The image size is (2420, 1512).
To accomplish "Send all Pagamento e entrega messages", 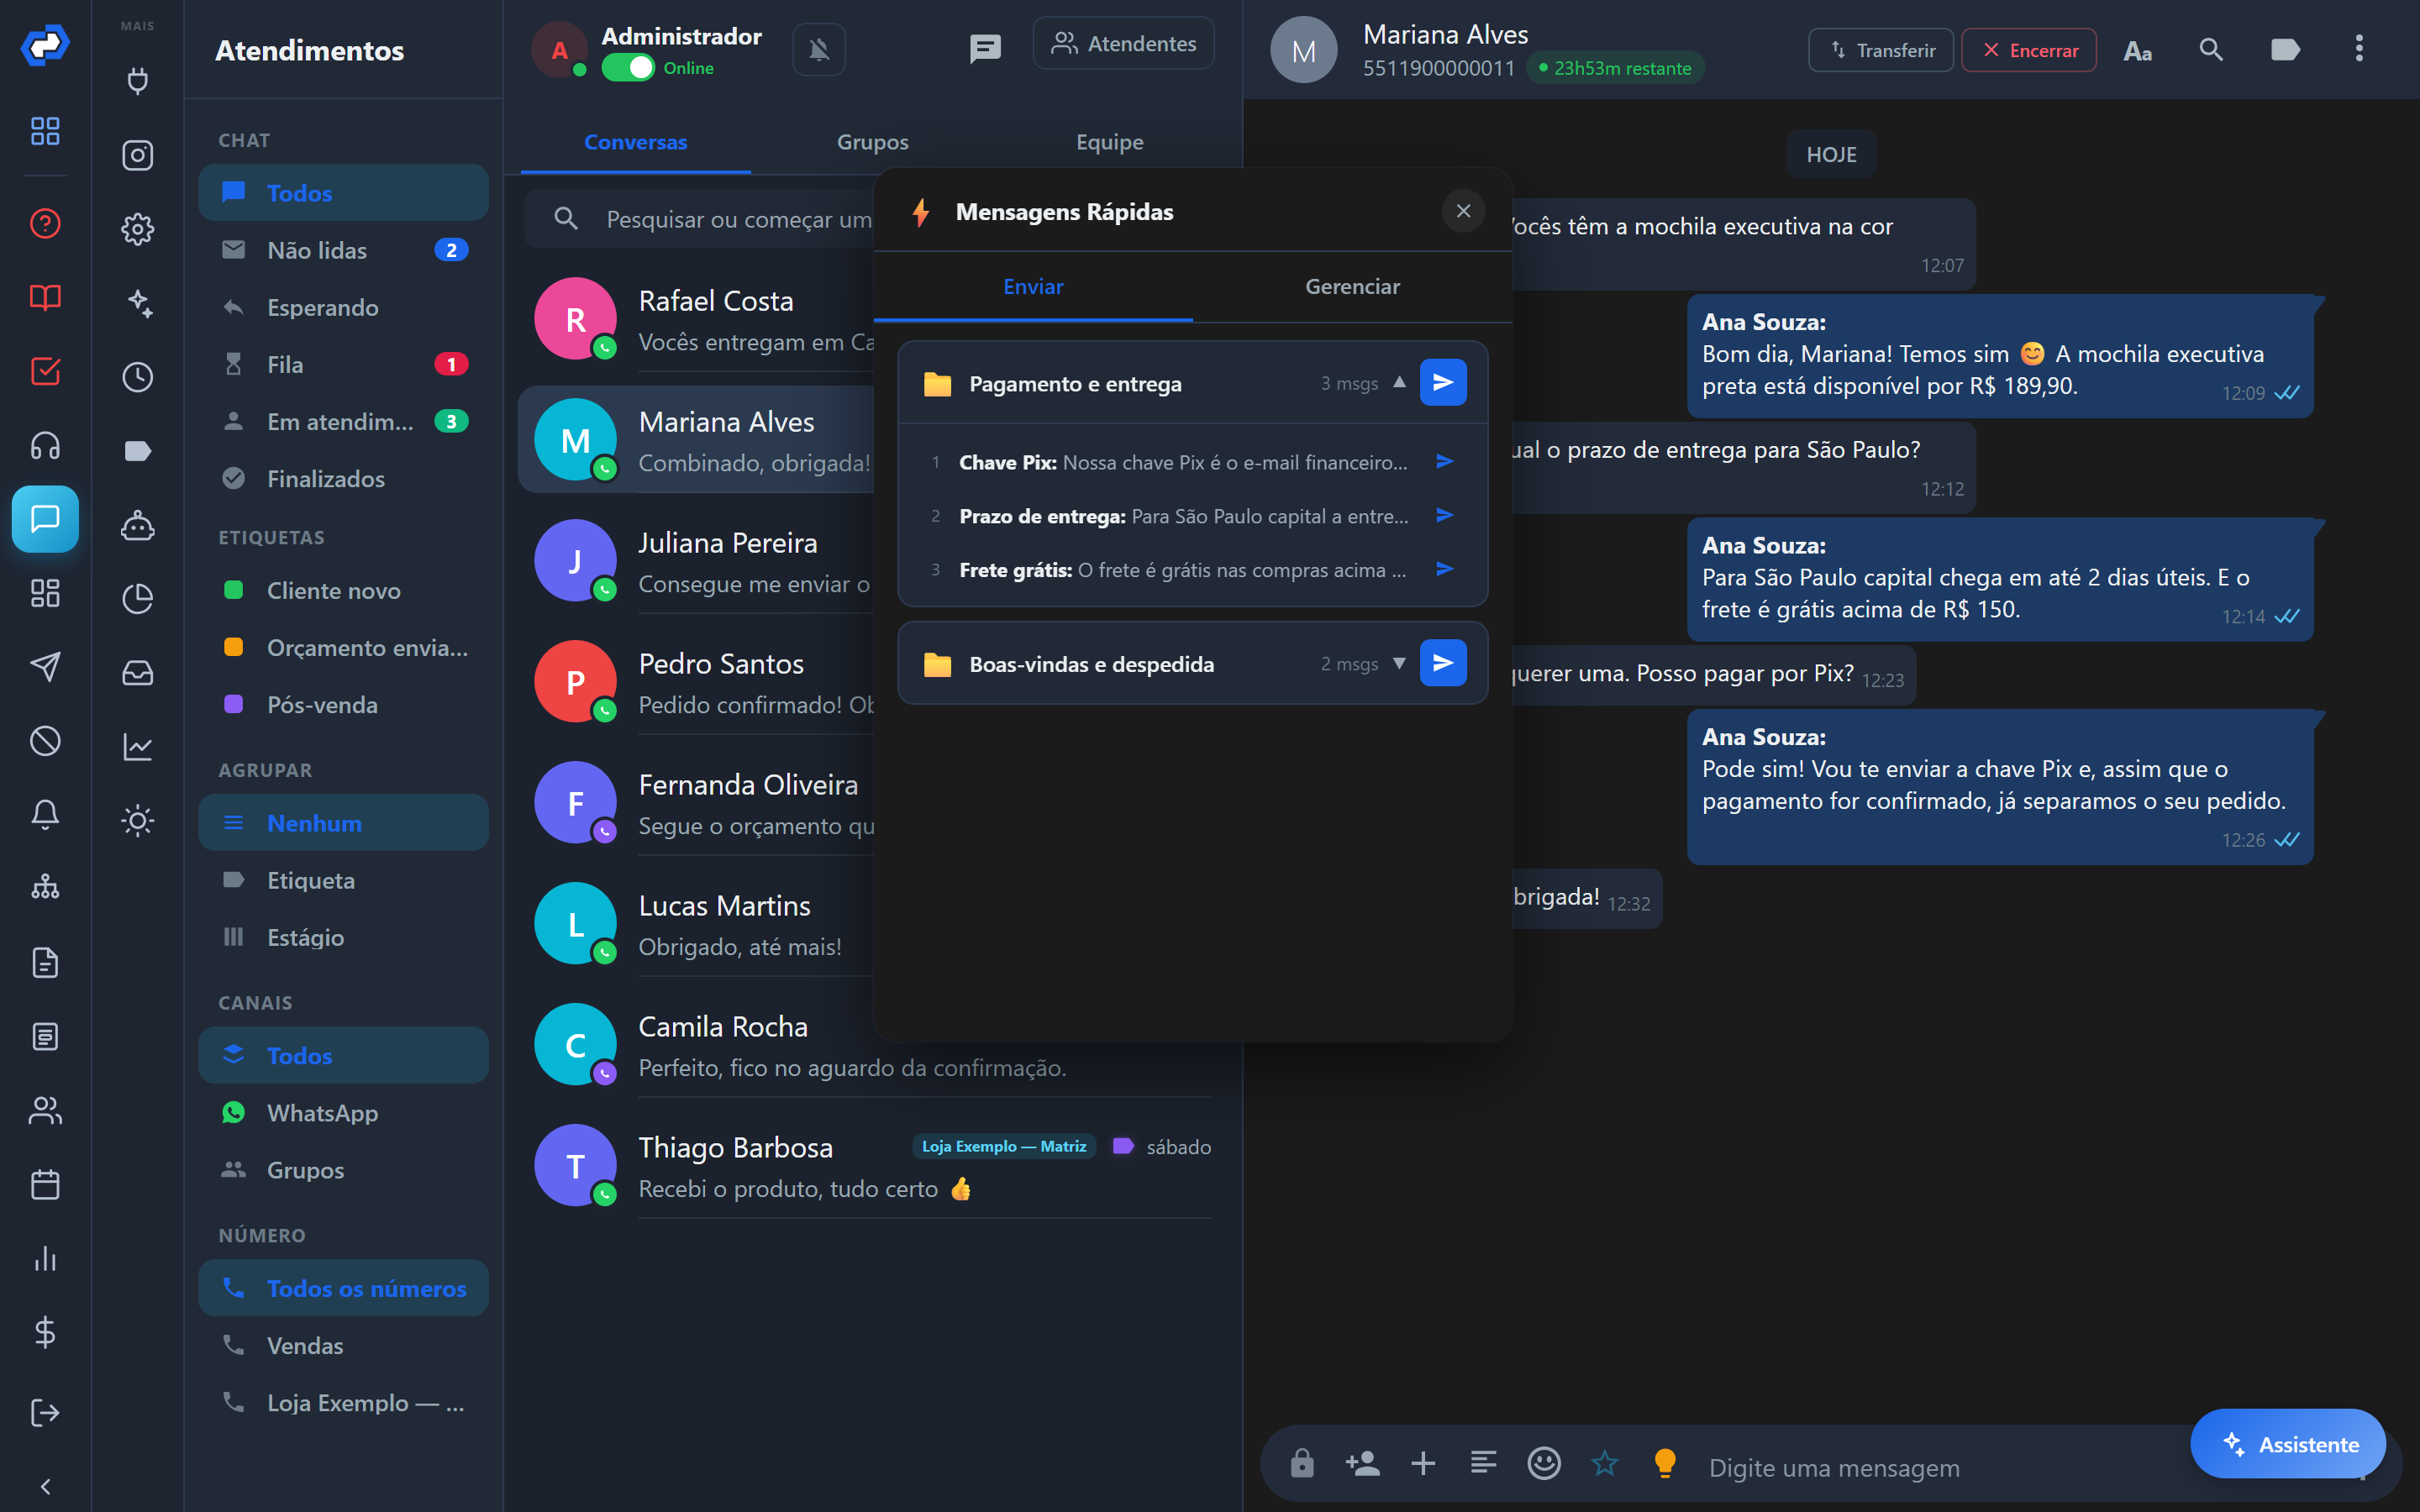I will click(1443, 382).
